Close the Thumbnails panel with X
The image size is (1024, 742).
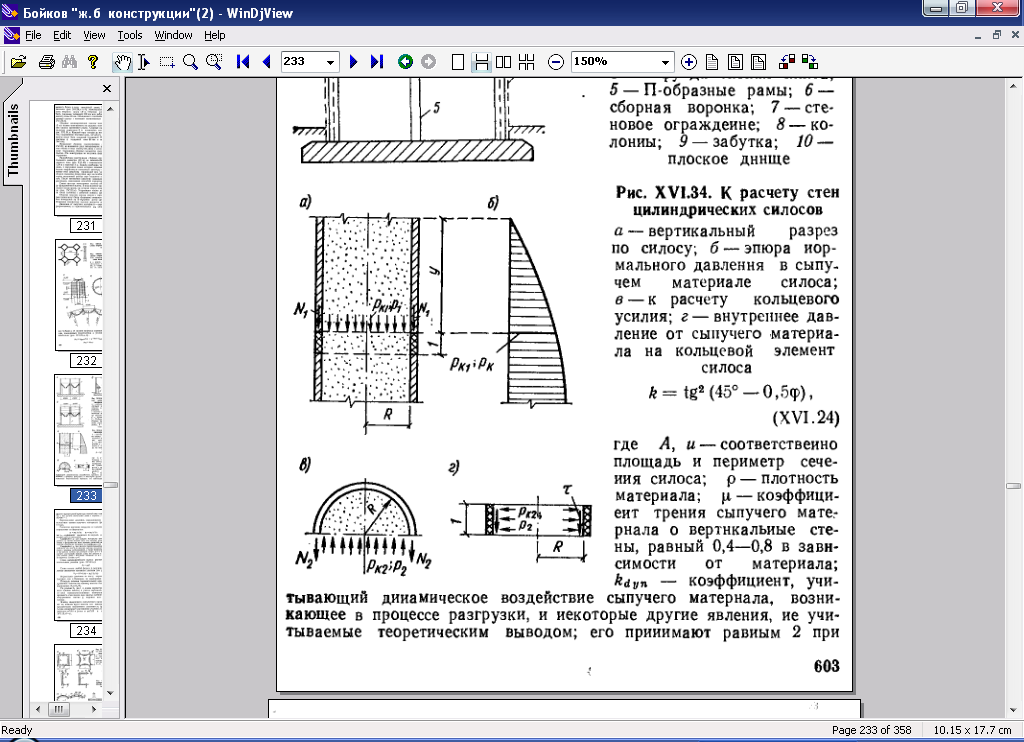(107, 88)
